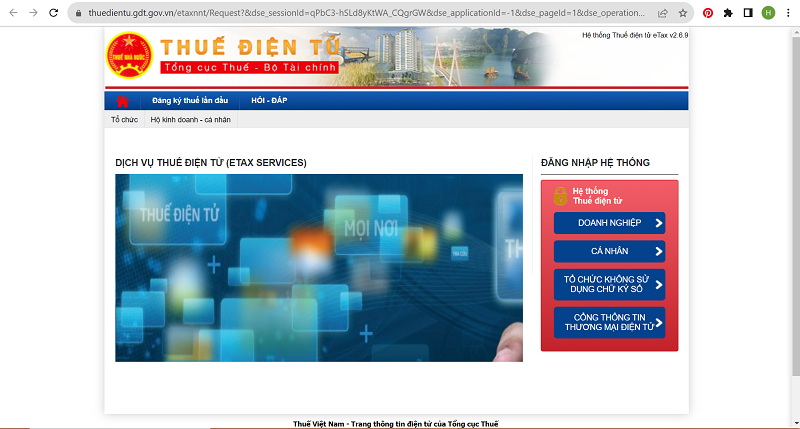Bookmark this page with star icon

click(x=683, y=13)
